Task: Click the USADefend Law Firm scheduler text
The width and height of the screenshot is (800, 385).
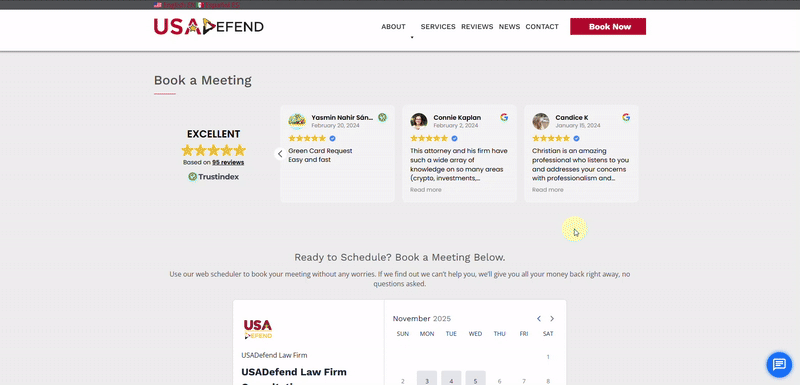Action: pyautogui.click(x=274, y=355)
